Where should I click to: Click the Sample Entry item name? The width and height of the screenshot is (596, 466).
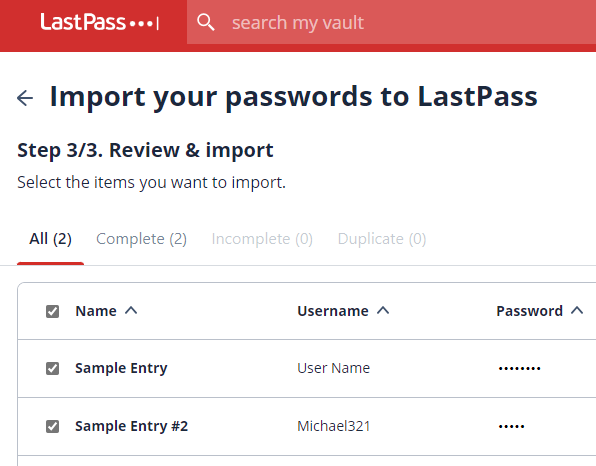(121, 368)
